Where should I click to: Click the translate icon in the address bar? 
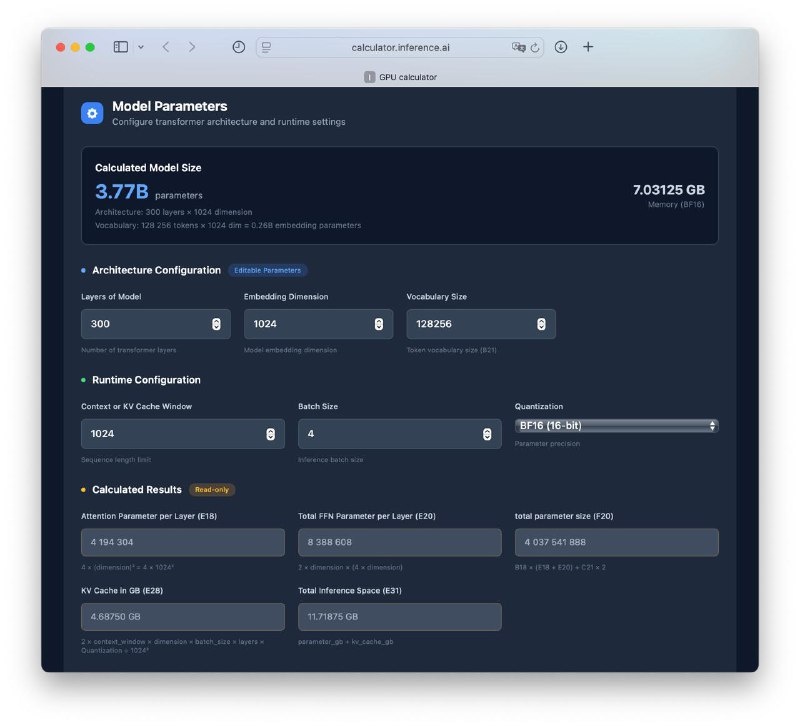point(518,47)
